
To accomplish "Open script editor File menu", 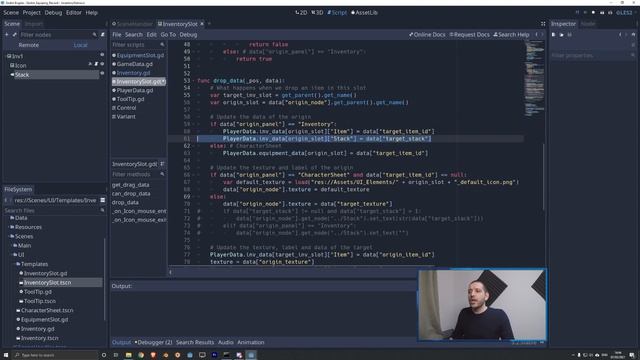I will (117, 35).
